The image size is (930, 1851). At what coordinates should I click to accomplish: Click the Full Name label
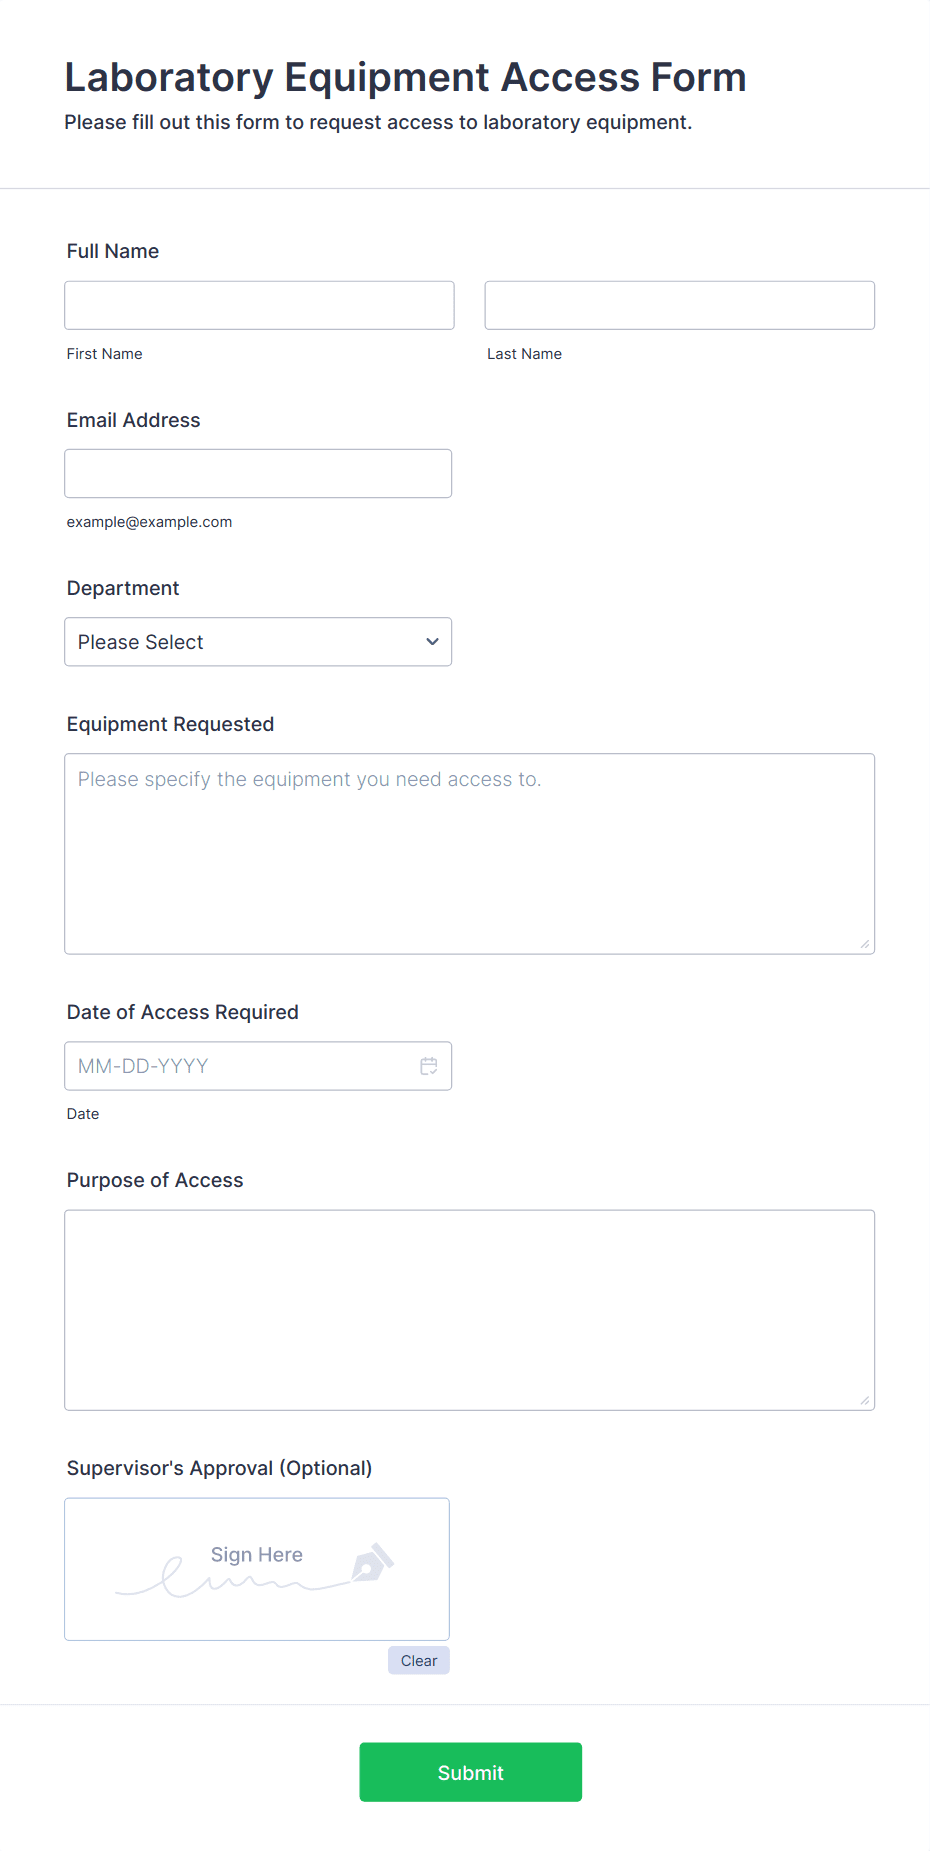113,251
